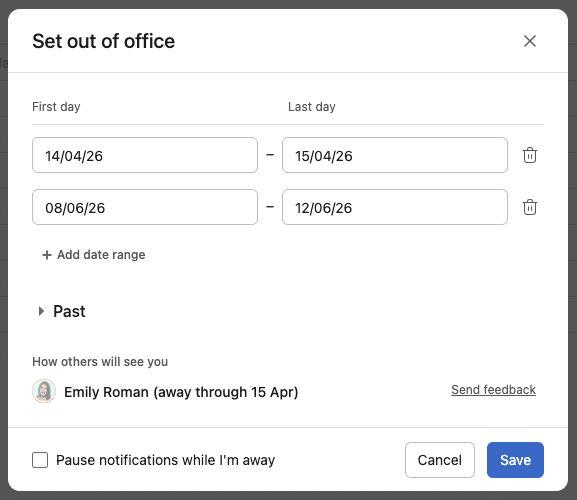Click Emily Roman's avatar picture
Viewport: 577px width, 500px height.
click(x=44, y=391)
